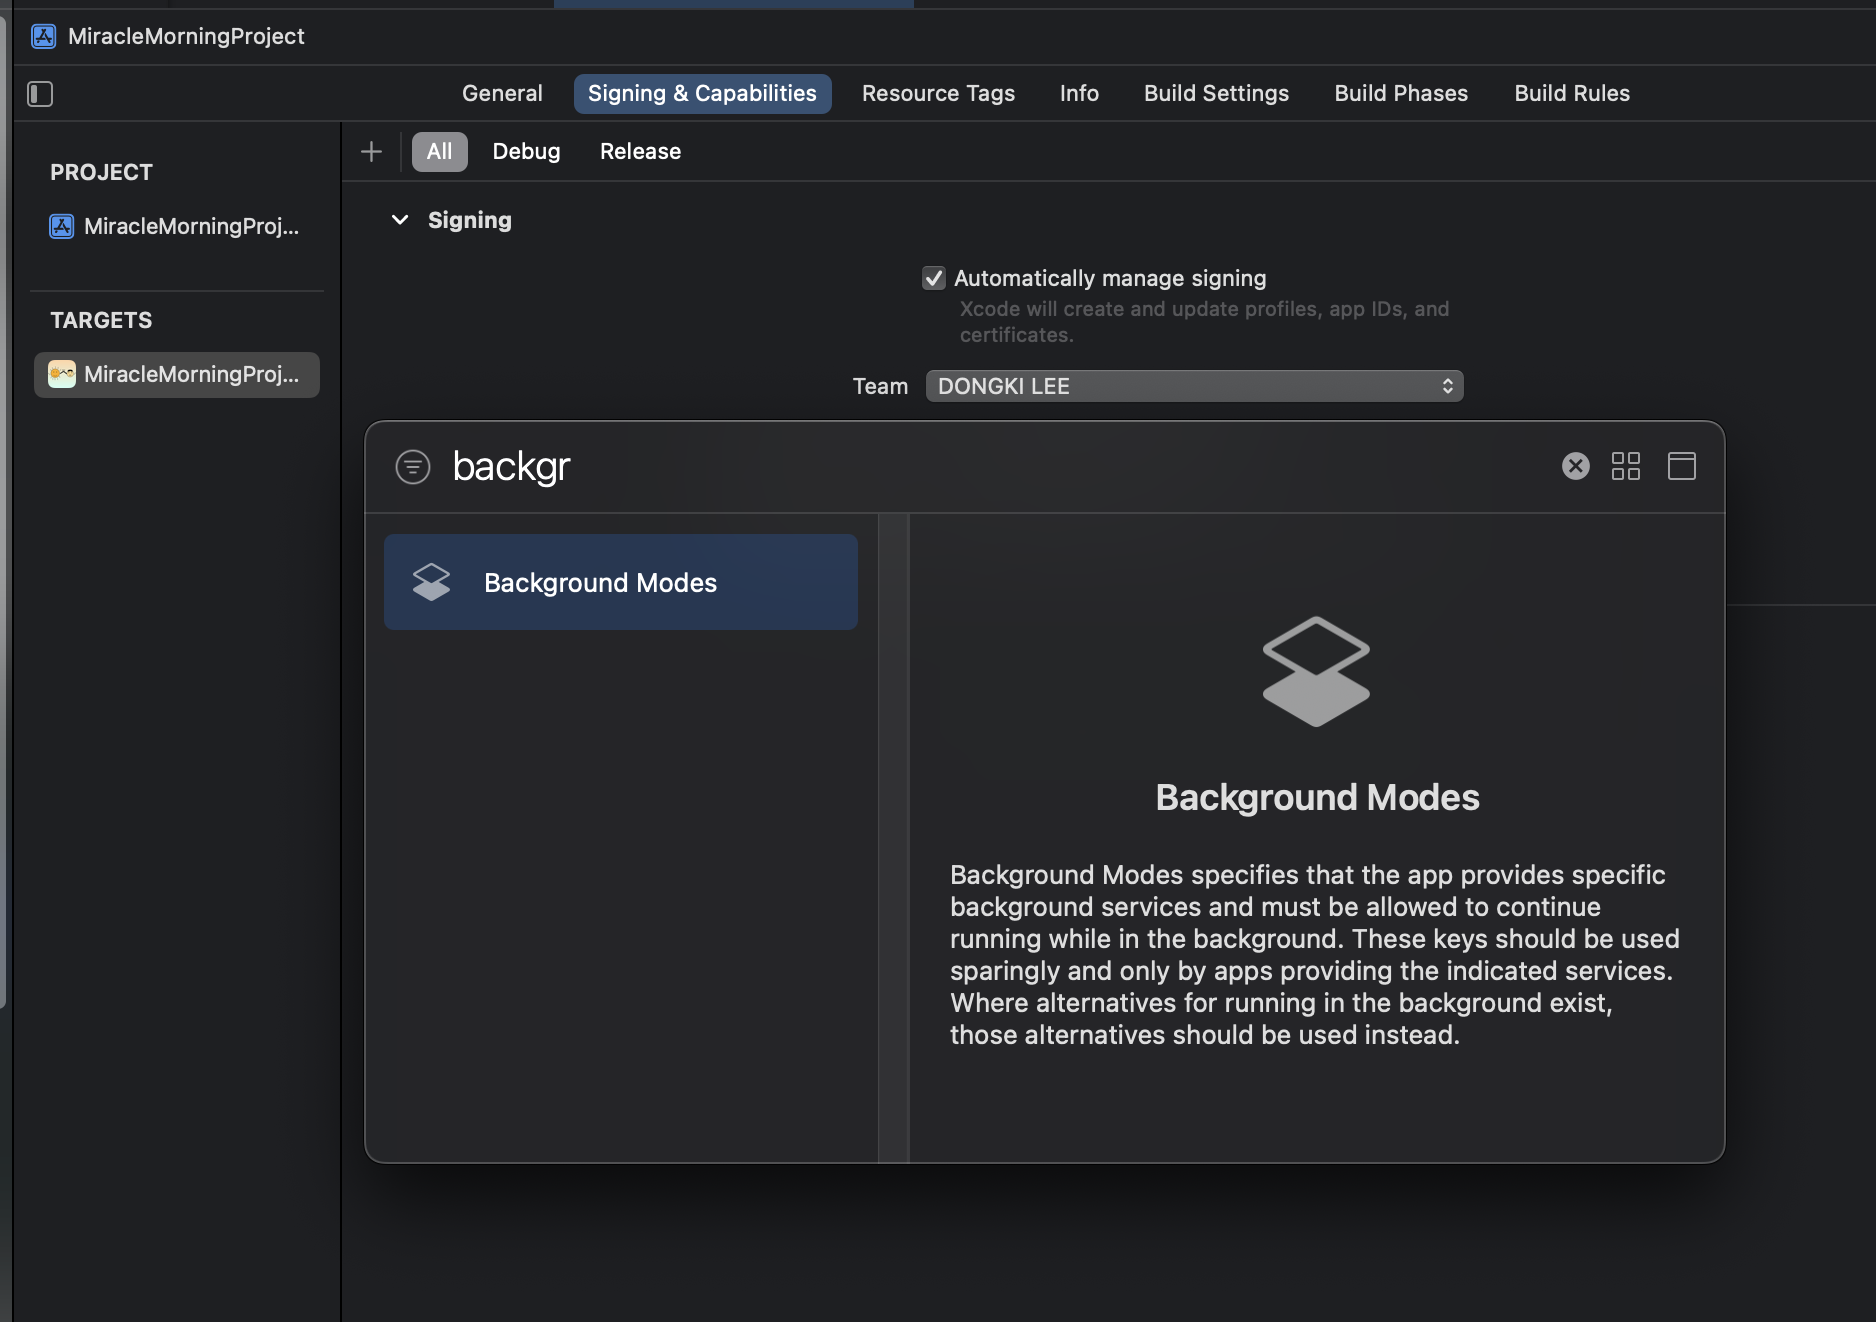The height and width of the screenshot is (1322, 1876).
Task: Toggle the sidebar panel icon
Action: tap(40, 94)
